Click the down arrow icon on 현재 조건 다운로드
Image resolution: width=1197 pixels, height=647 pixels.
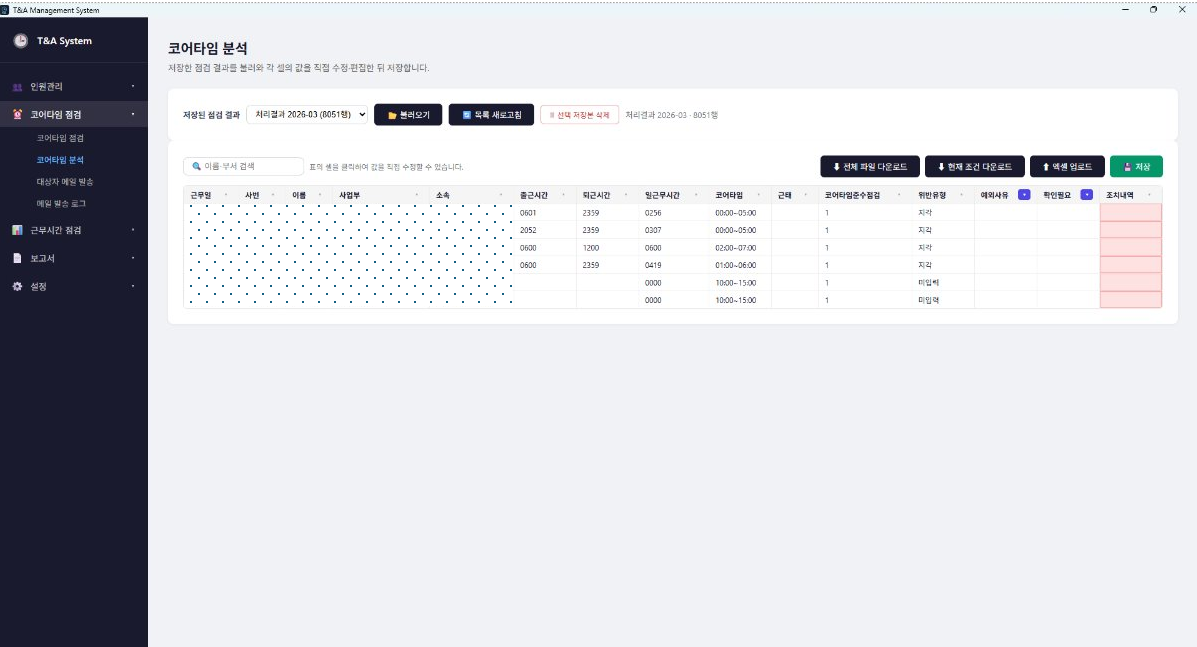pyautogui.click(x=941, y=166)
